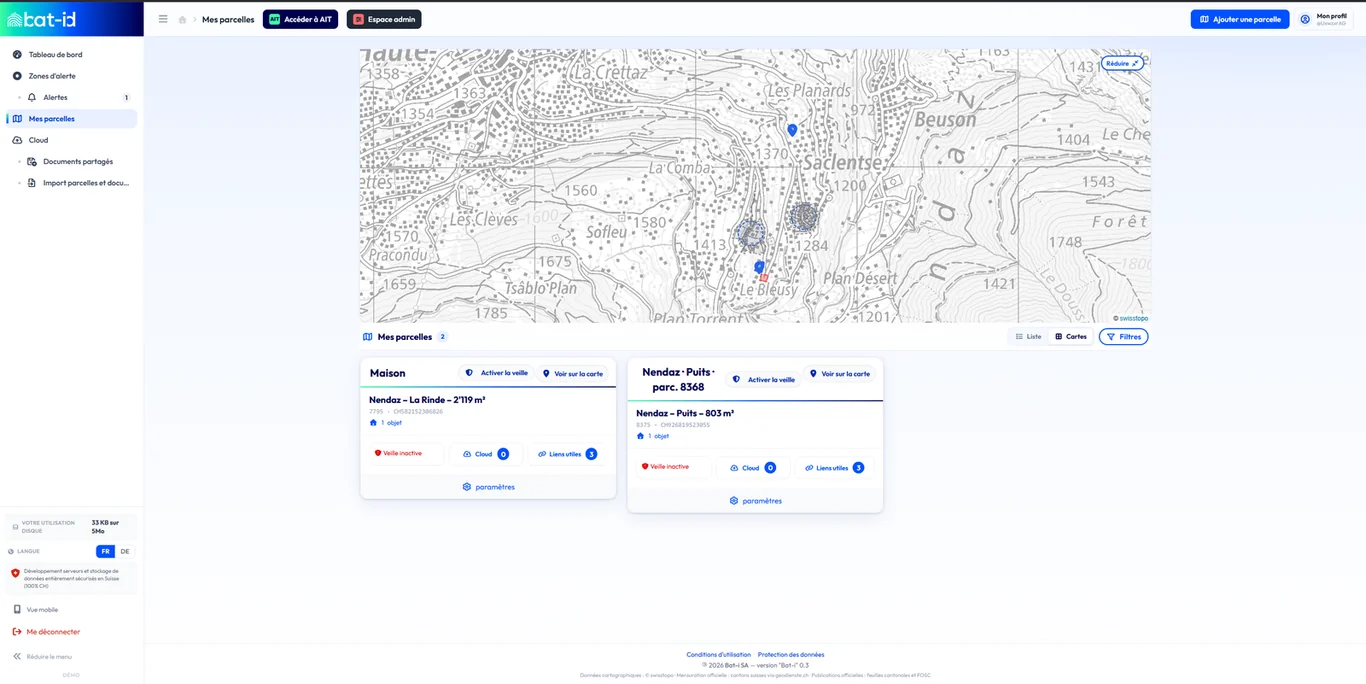The image size is (1366, 684).
Task: Click Ajouter une parcelle
Action: pos(1240,19)
